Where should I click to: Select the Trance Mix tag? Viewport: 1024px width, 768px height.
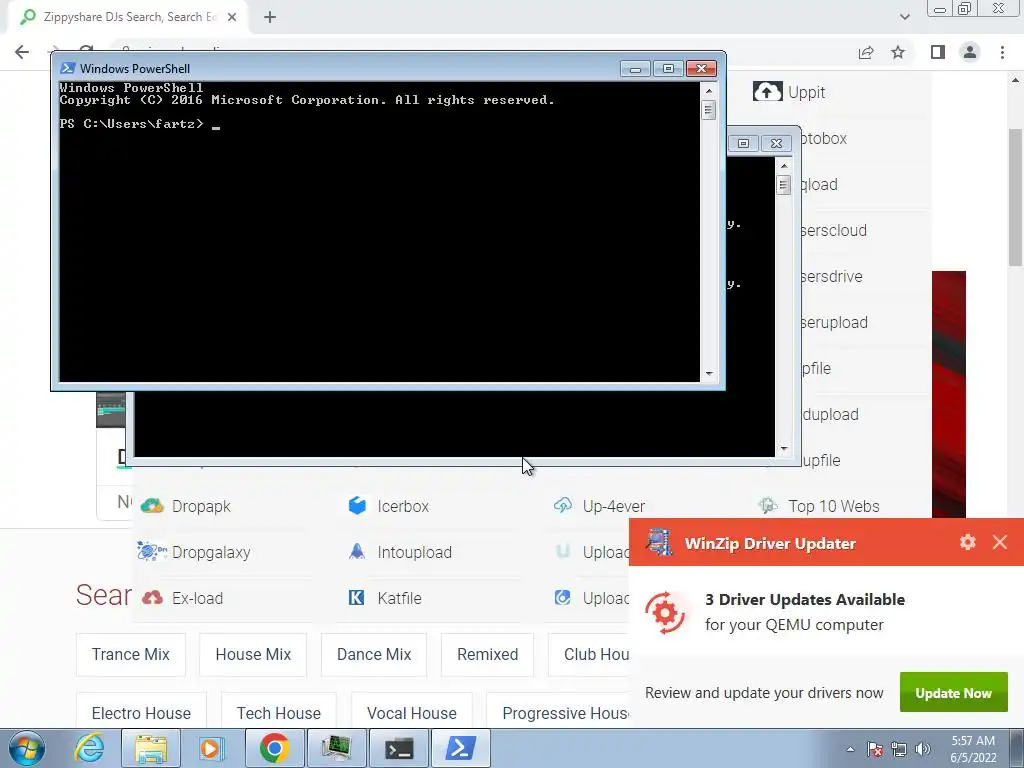click(131, 654)
